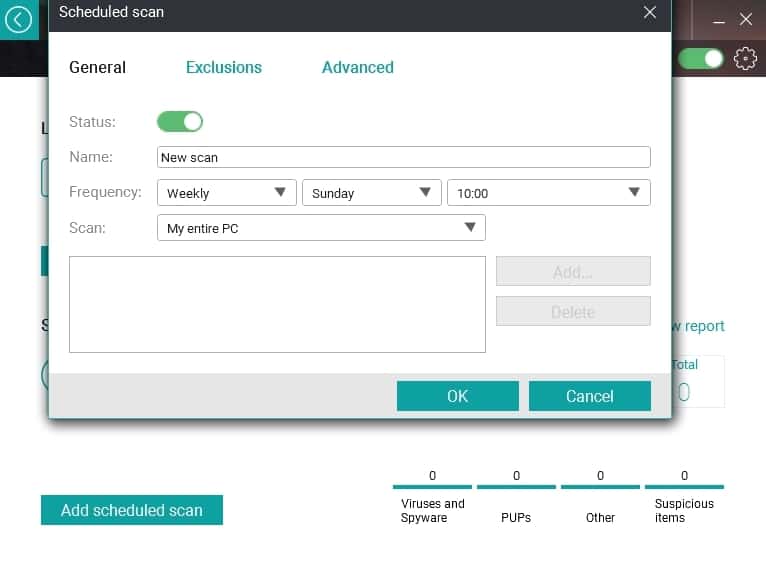Open the report link in main window
This screenshot has width=766, height=565.
pos(699,326)
